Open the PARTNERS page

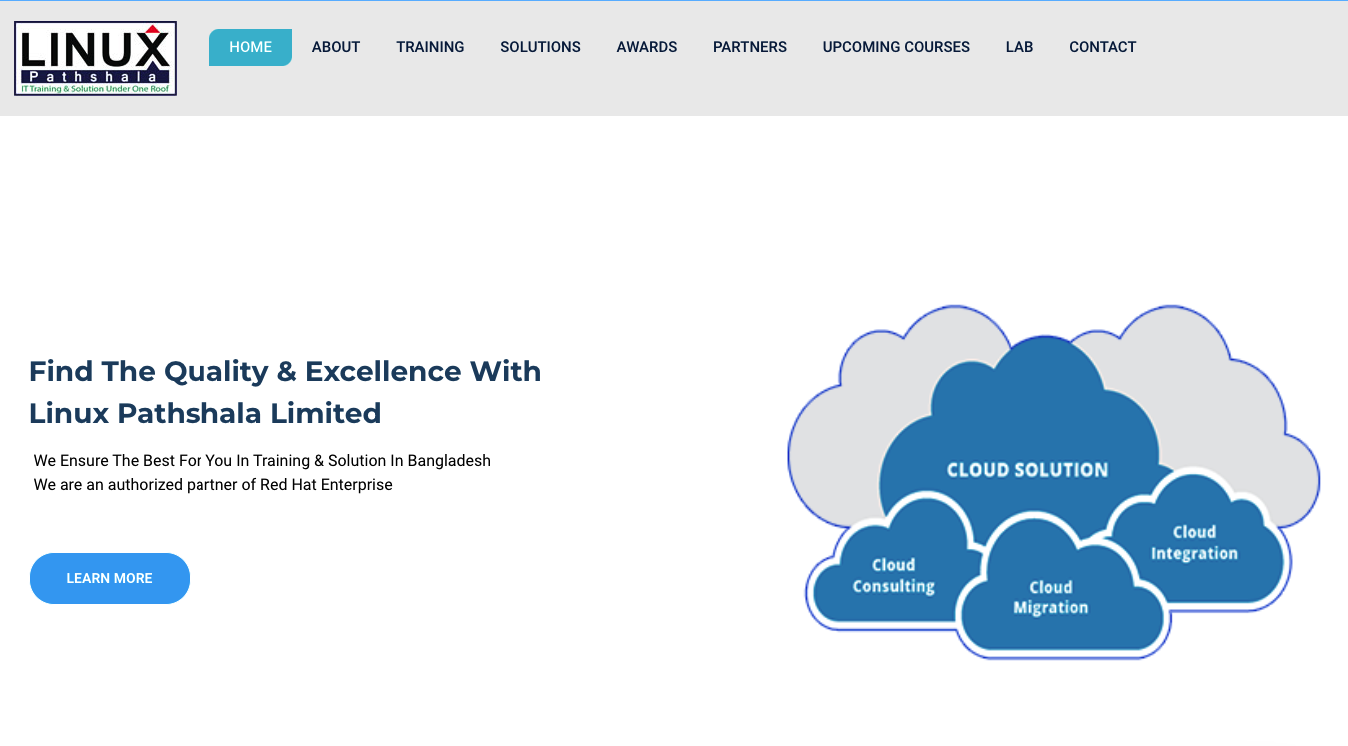point(750,46)
